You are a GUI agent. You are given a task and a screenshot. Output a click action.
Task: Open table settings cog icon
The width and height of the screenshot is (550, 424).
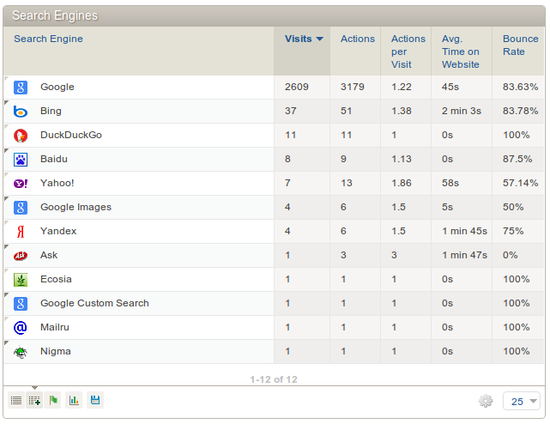pyautogui.click(x=486, y=401)
